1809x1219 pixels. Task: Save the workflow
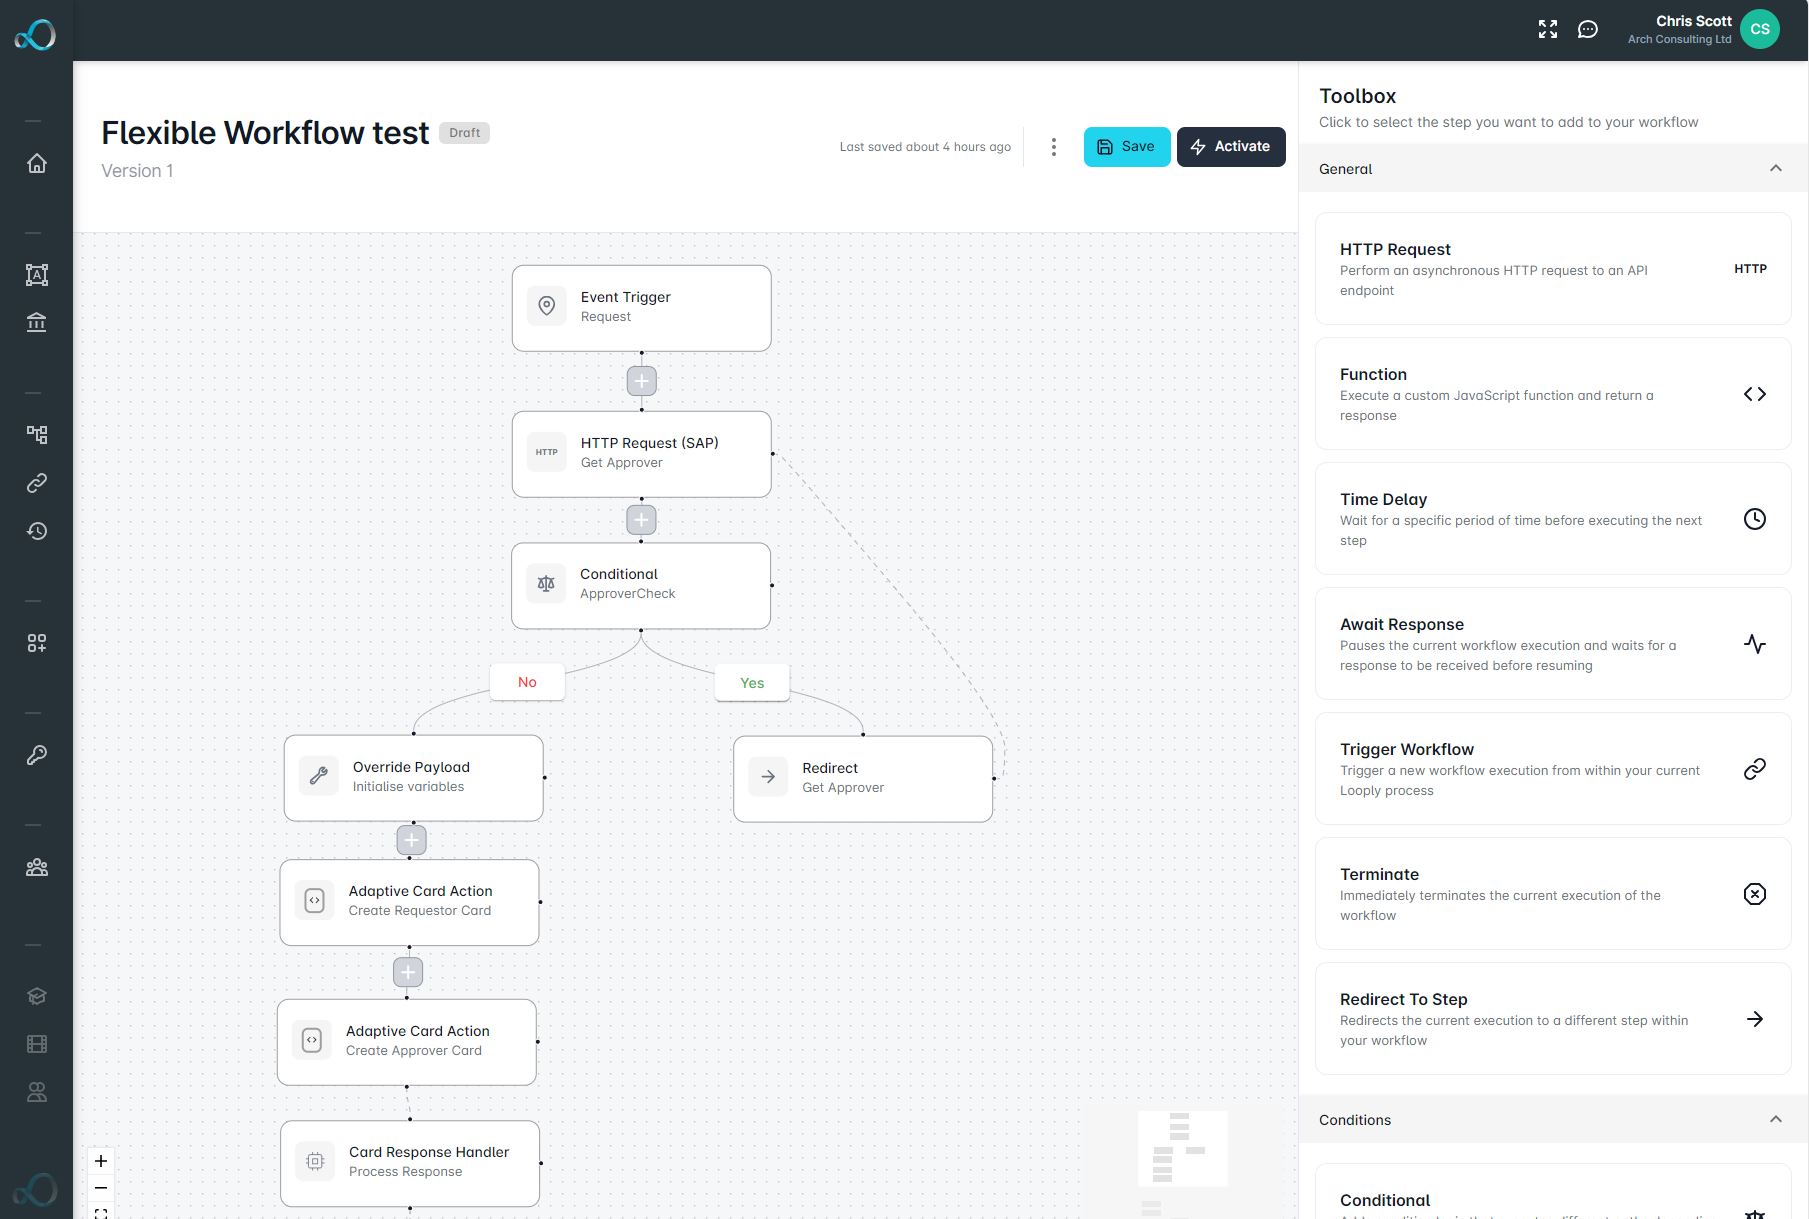point(1127,147)
